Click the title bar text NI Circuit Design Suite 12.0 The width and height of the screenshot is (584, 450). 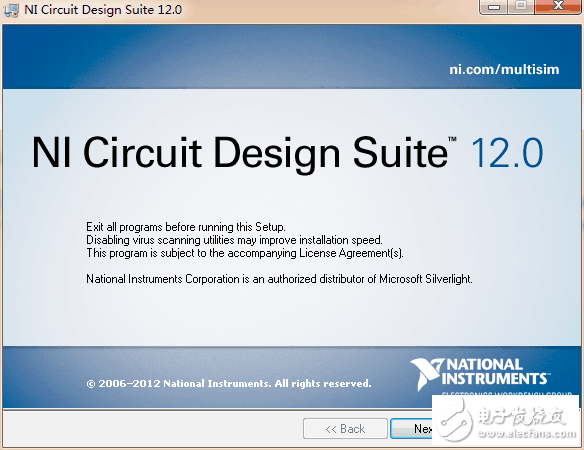(103, 10)
